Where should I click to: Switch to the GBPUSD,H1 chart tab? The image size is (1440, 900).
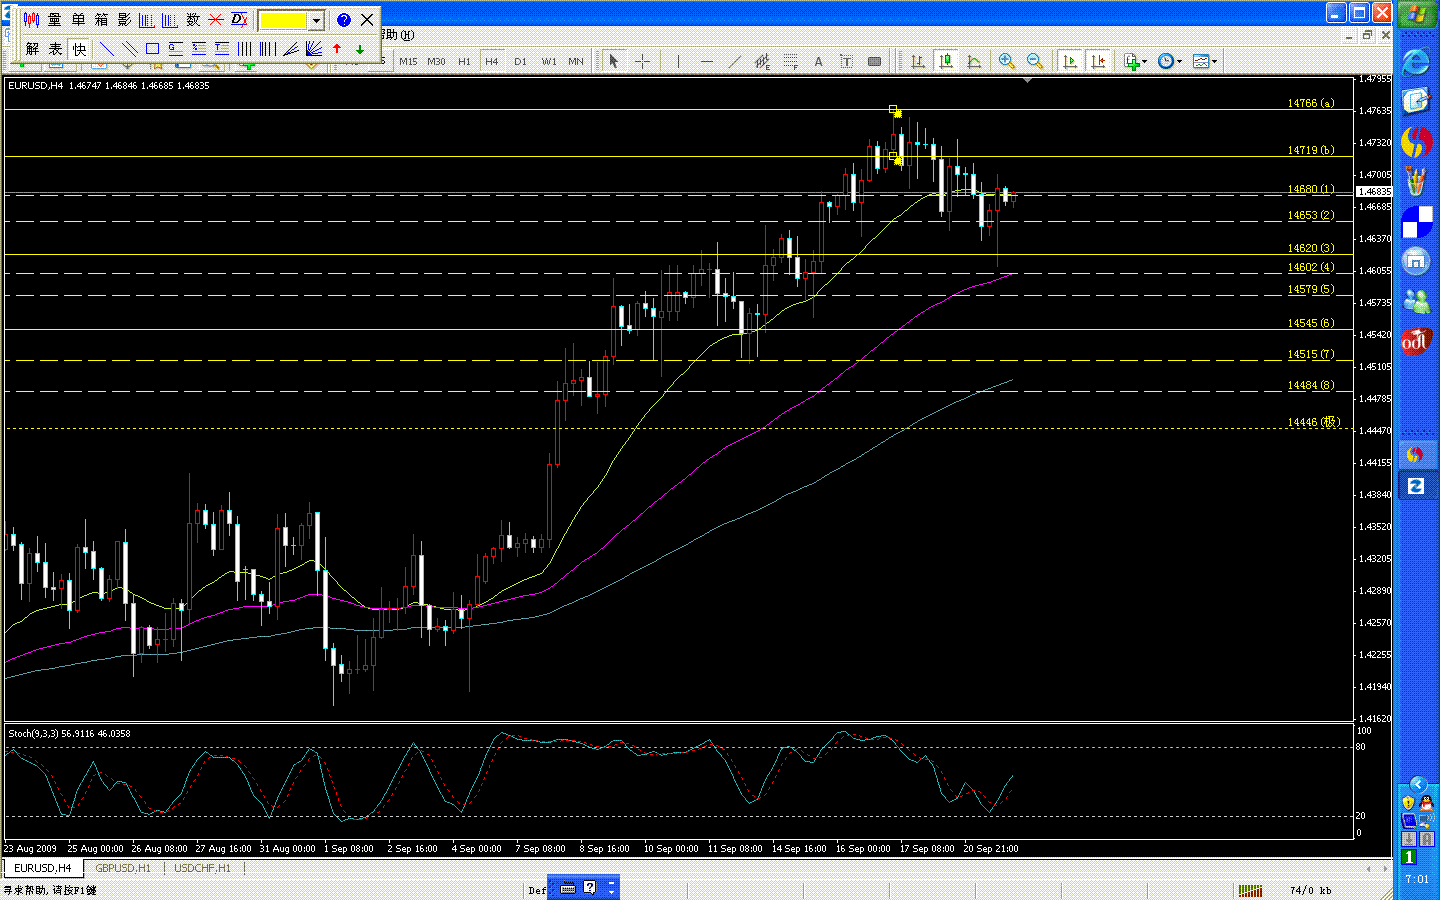pyautogui.click(x=123, y=868)
